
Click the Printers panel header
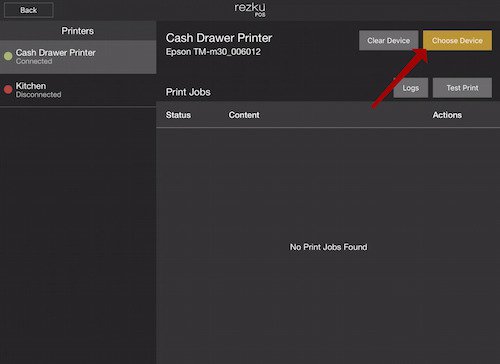(78, 31)
